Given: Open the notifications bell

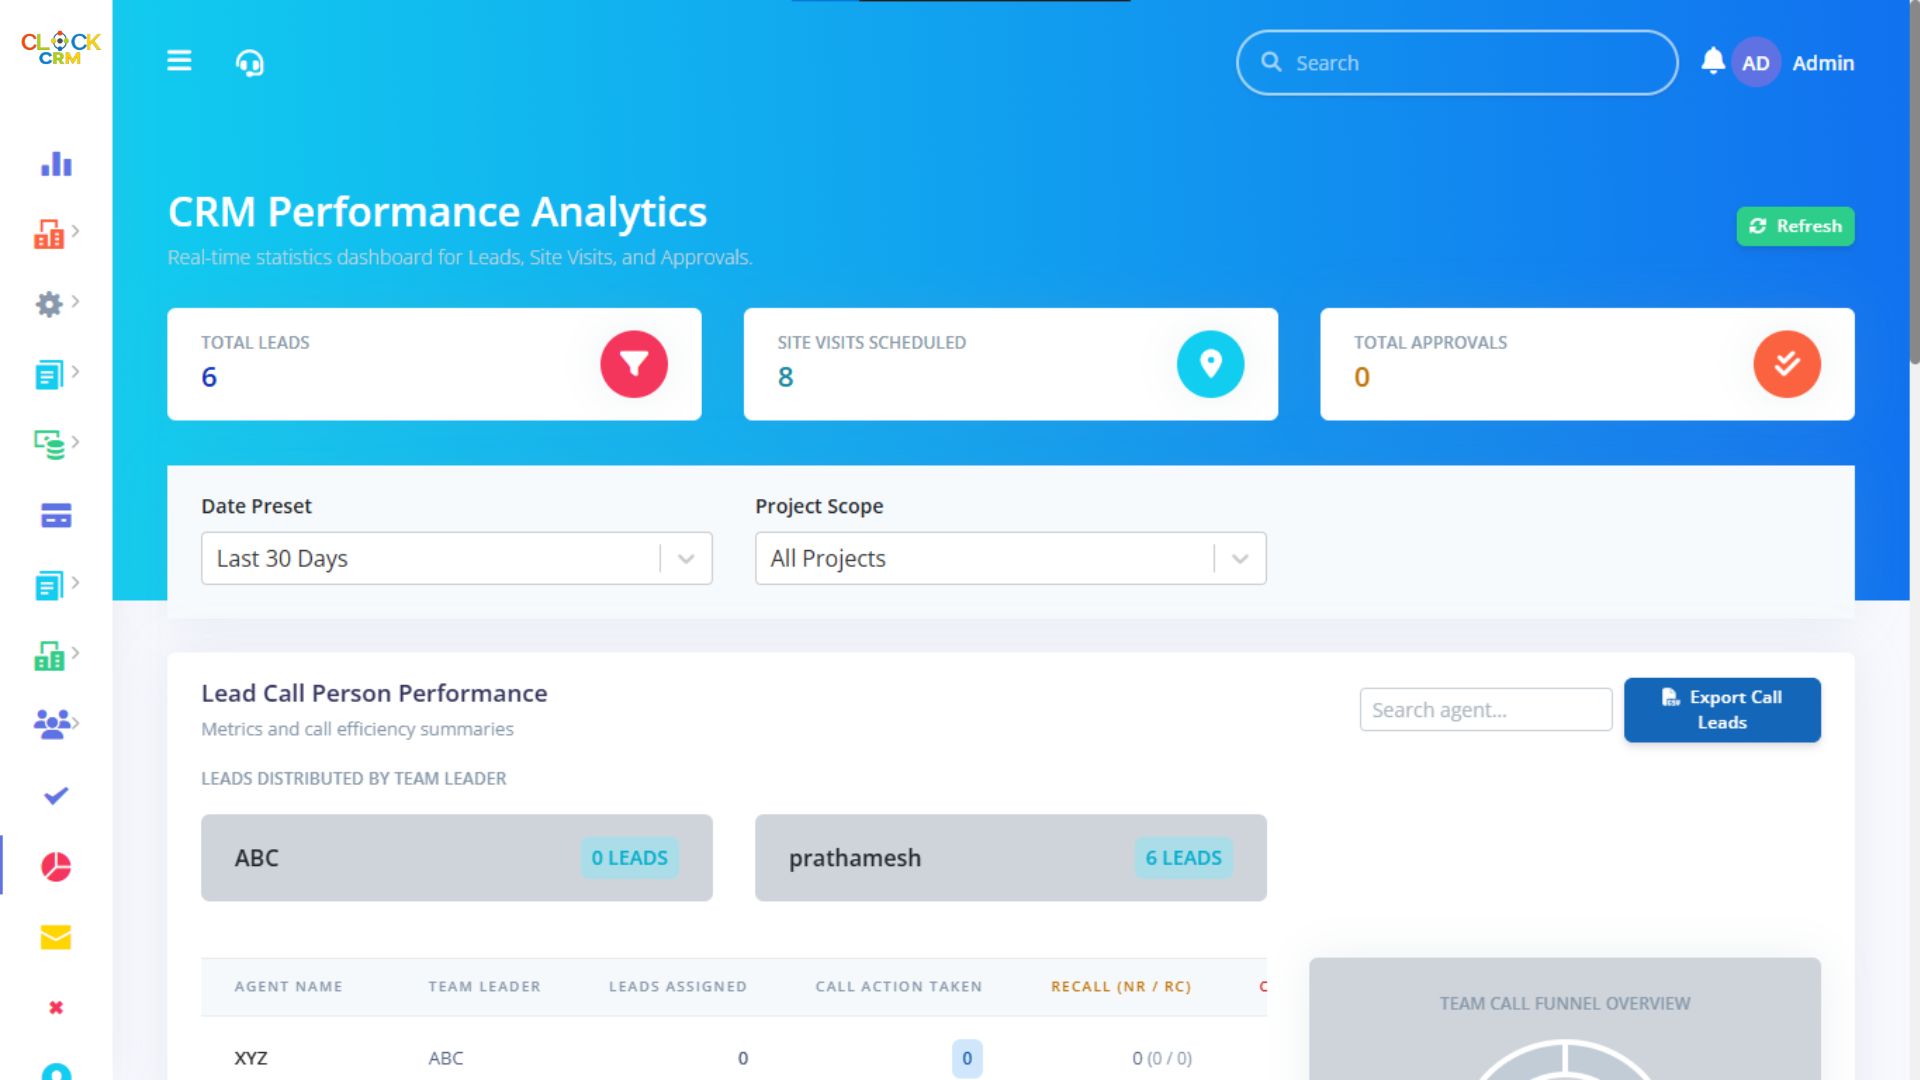Looking at the screenshot, I should tap(1713, 61).
